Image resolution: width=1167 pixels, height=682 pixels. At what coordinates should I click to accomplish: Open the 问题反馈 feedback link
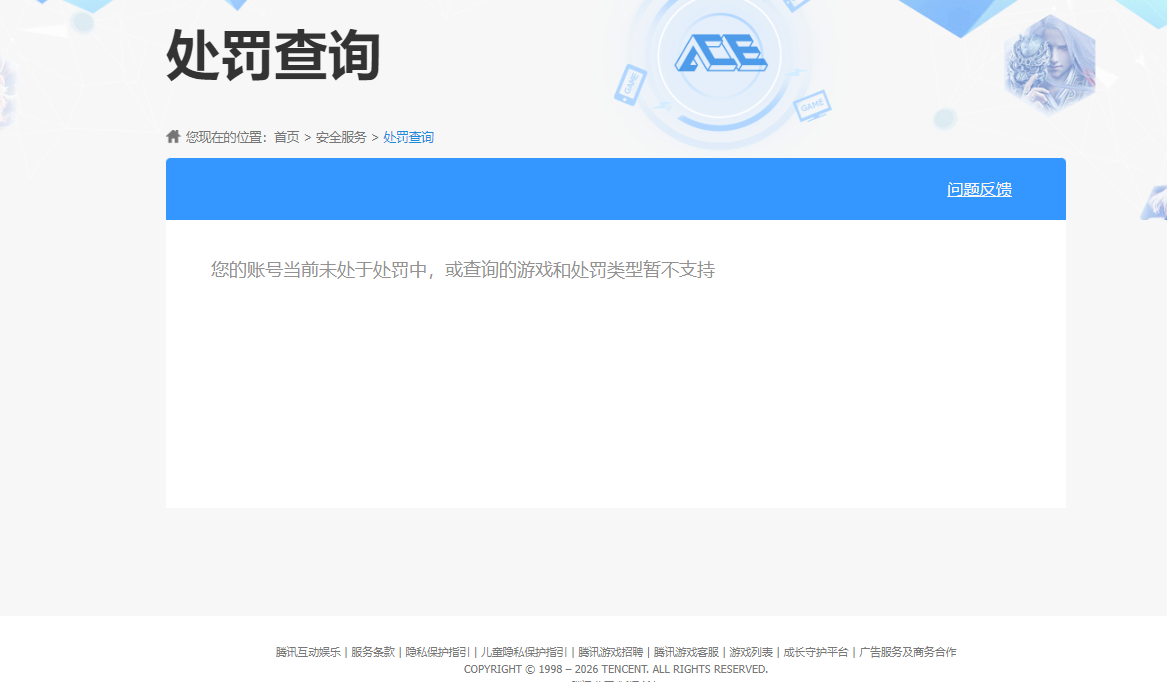(979, 189)
